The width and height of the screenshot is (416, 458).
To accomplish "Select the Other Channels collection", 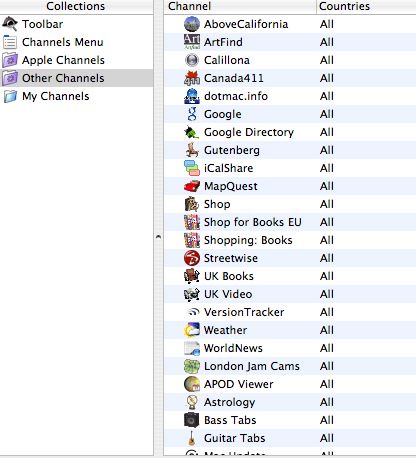I will (77, 78).
